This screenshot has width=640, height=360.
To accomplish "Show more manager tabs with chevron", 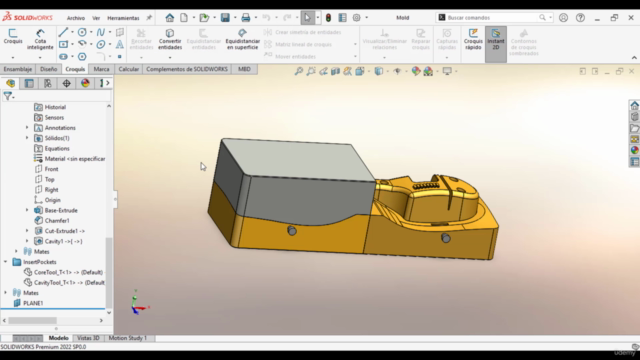I will pos(108,83).
